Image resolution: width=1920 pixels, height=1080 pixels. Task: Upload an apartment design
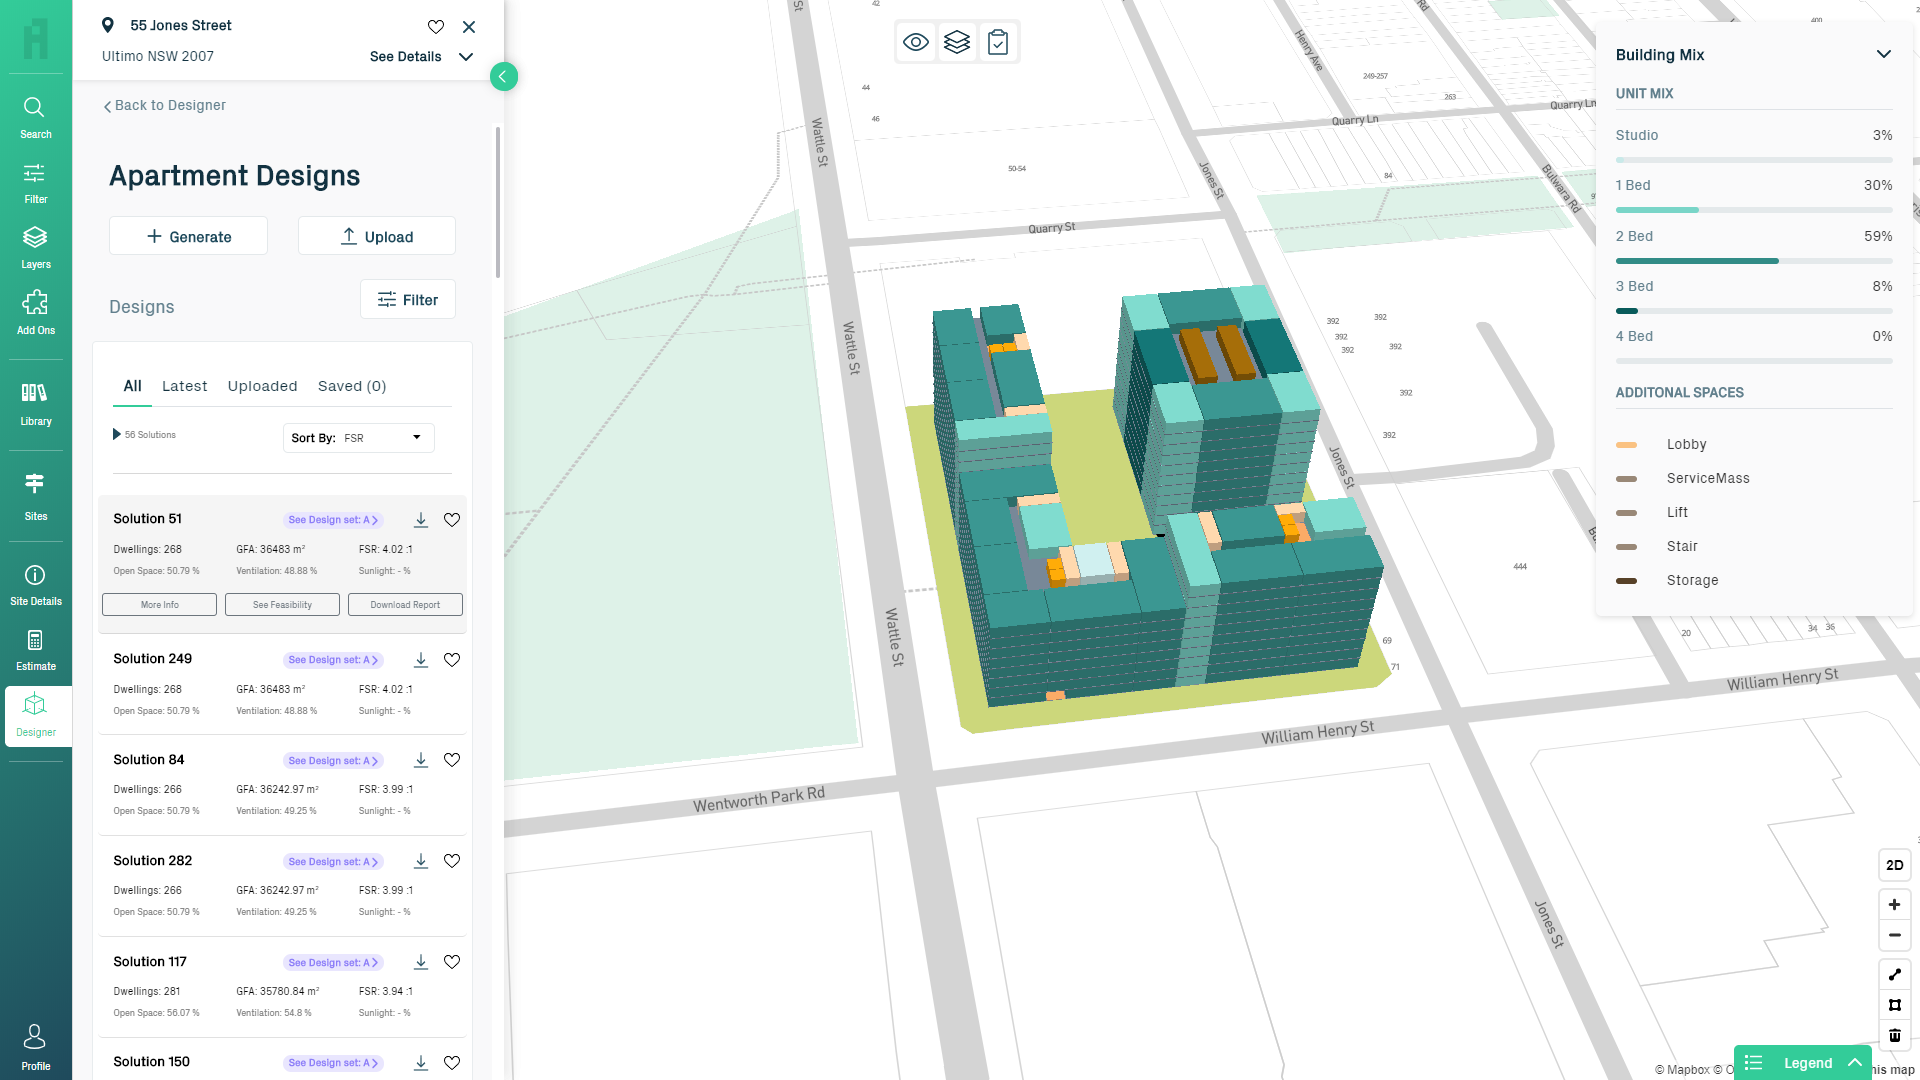(x=377, y=236)
